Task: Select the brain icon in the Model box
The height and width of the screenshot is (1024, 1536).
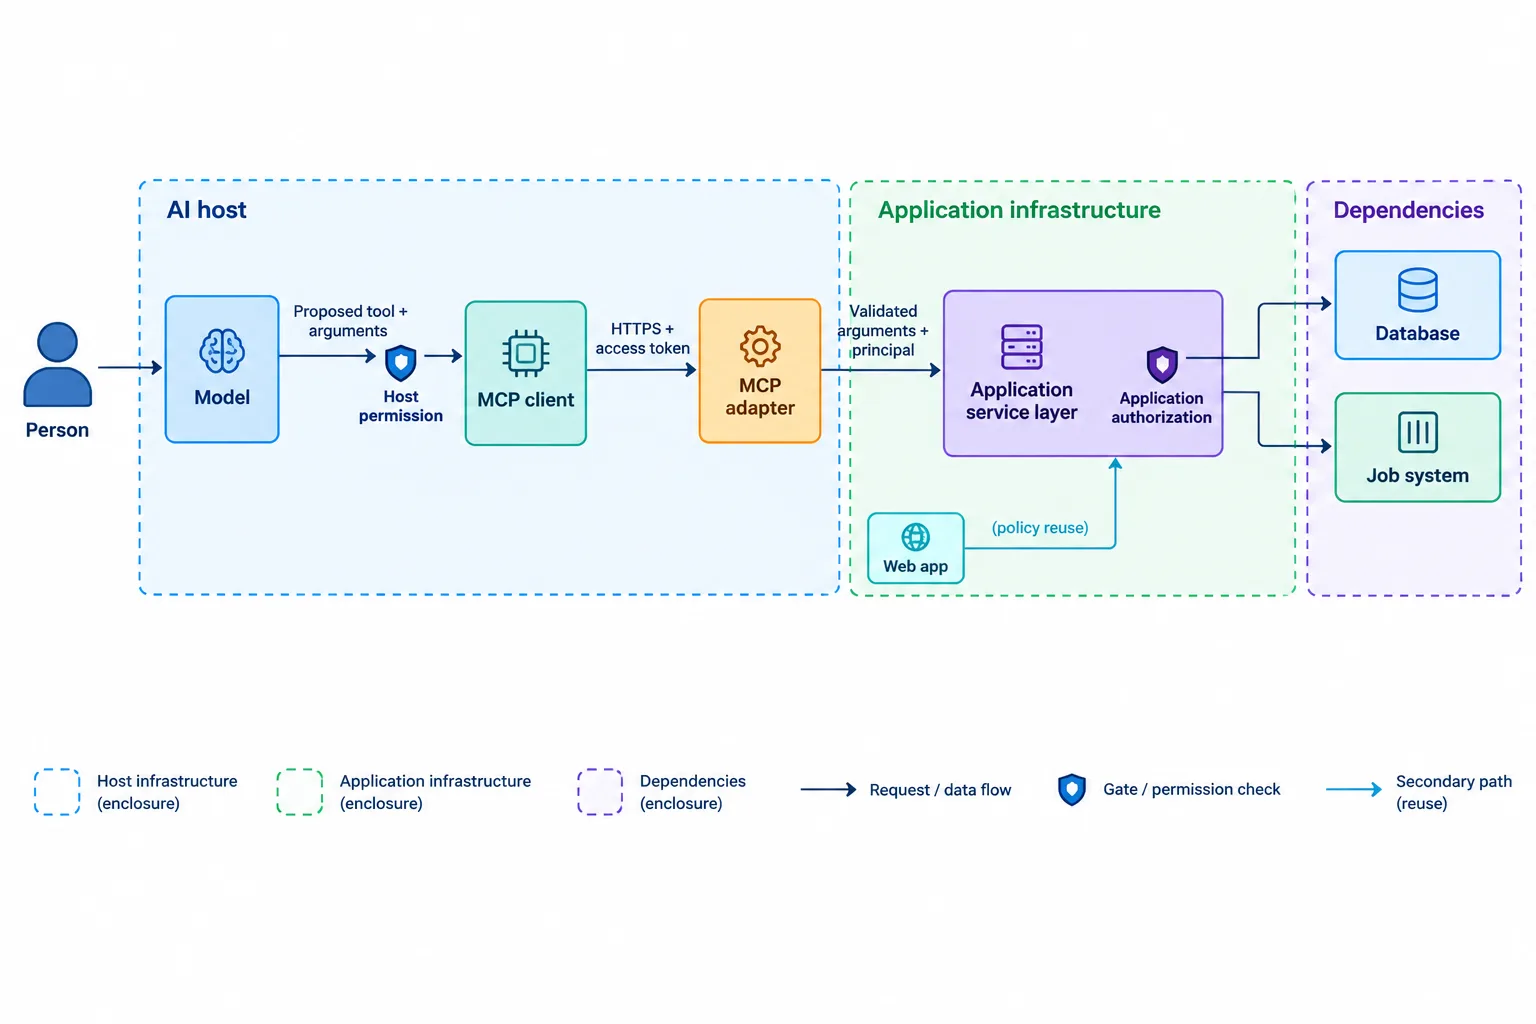Action: click(222, 351)
